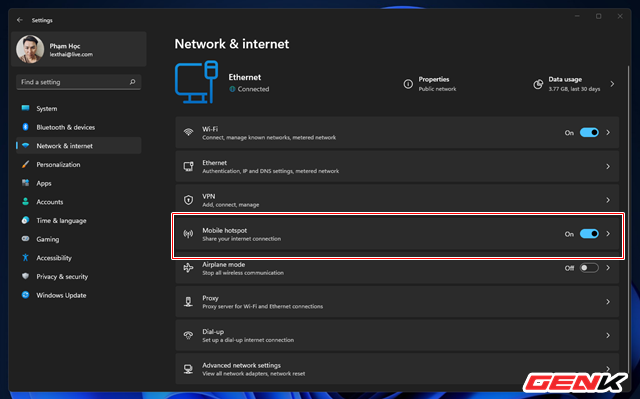The height and width of the screenshot is (399, 640).
Task: Open Proxy row chevron
Action: tap(608, 301)
